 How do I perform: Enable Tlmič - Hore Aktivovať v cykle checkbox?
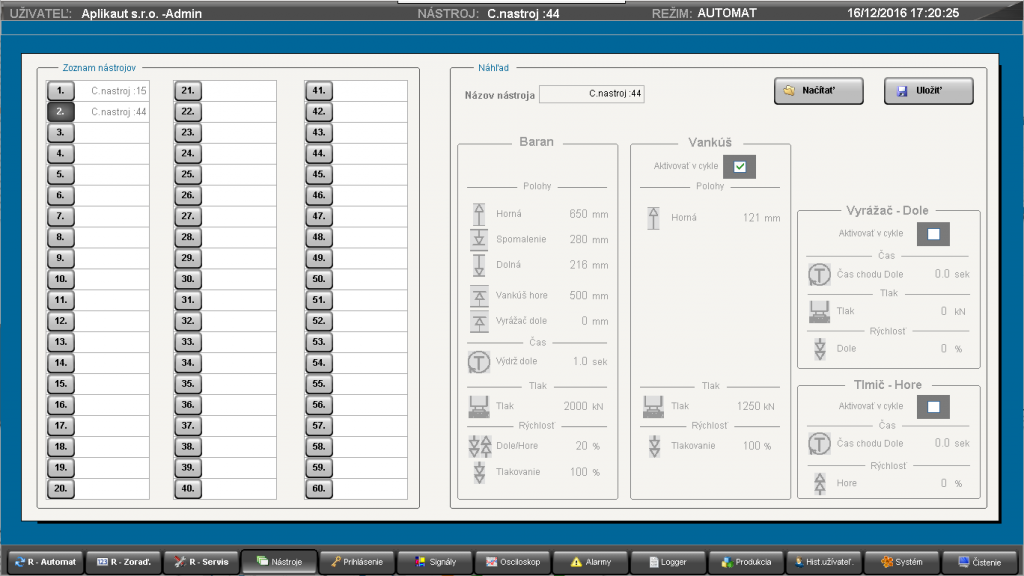(x=933, y=407)
